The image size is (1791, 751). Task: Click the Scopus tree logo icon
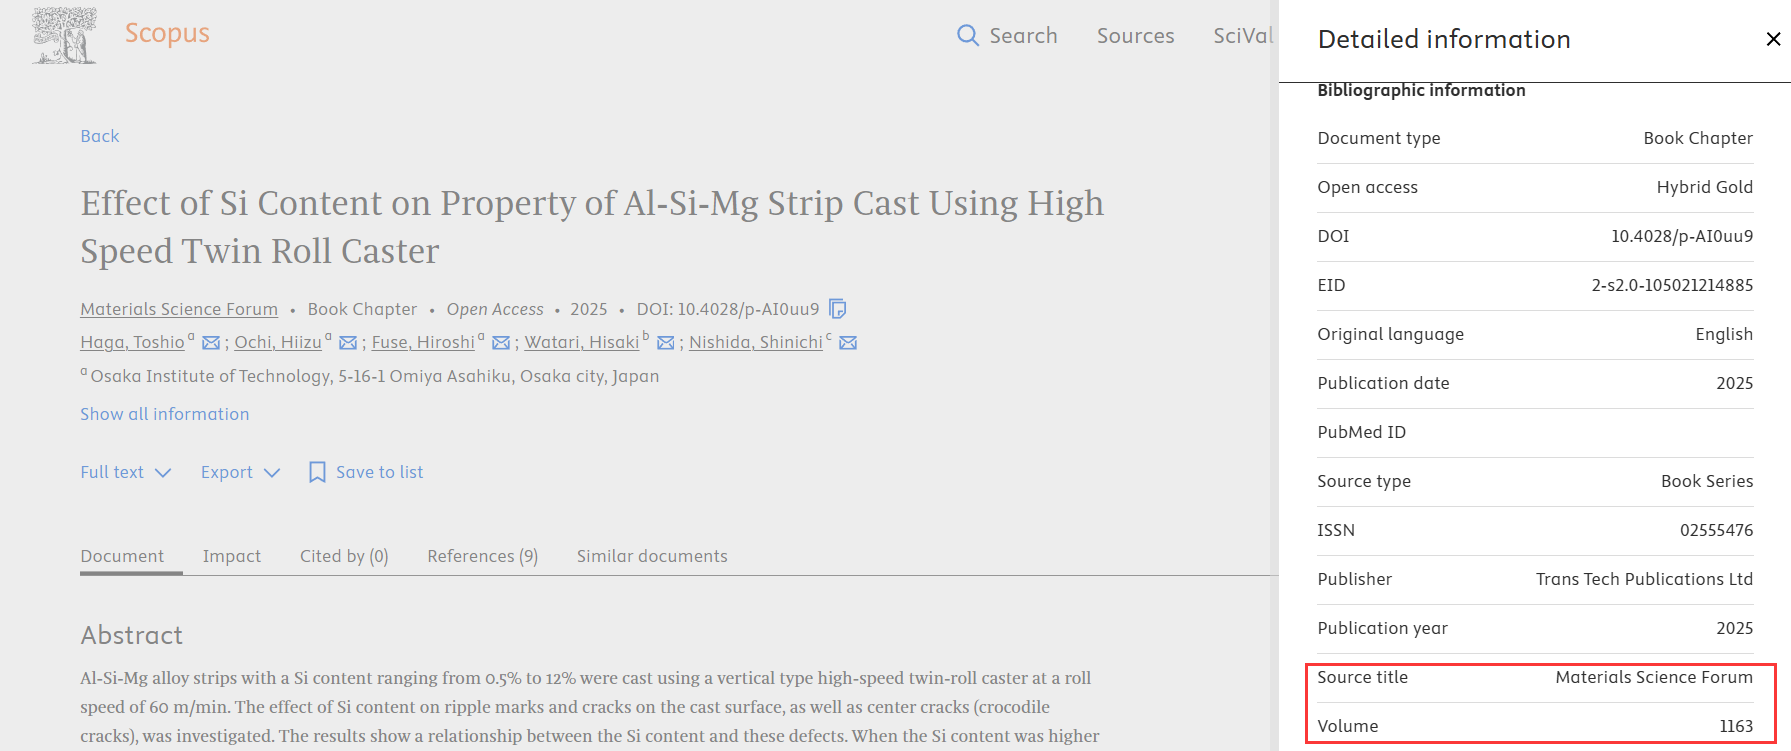pyautogui.click(x=64, y=36)
